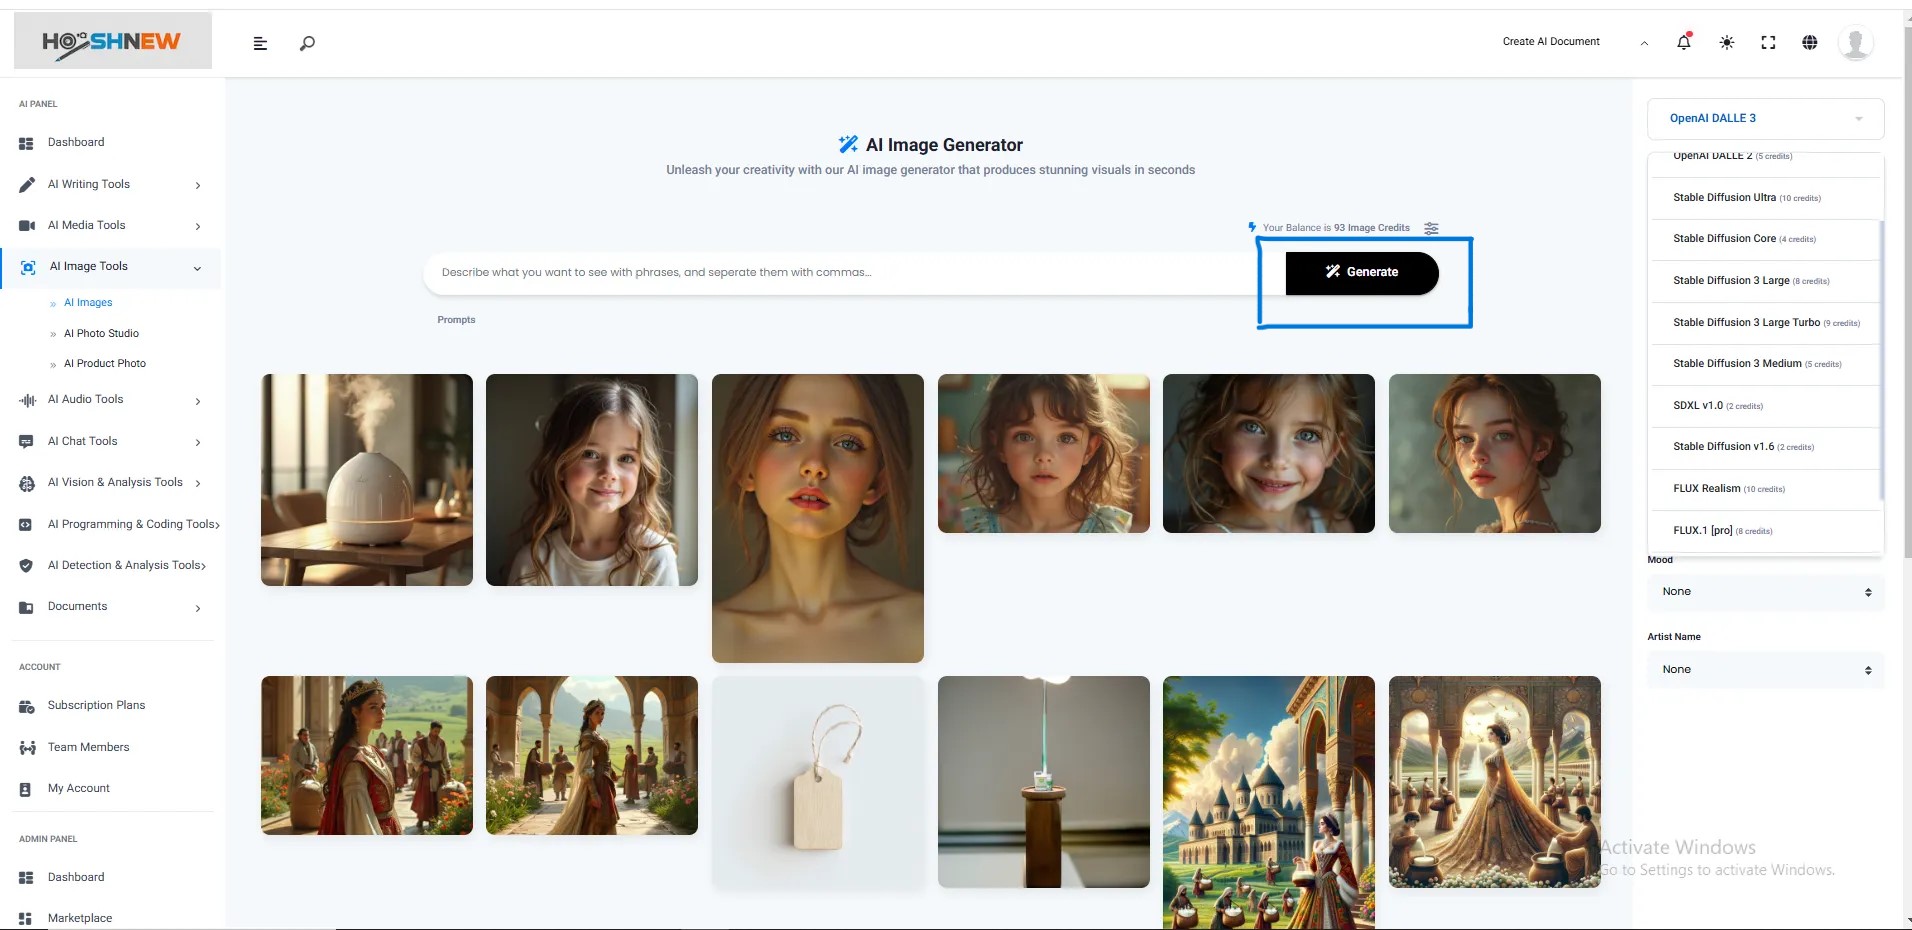Open the OpenAI DALLE 3 model dropdown
This screenshot has height=930, width=1912.
pos(1766,118)
